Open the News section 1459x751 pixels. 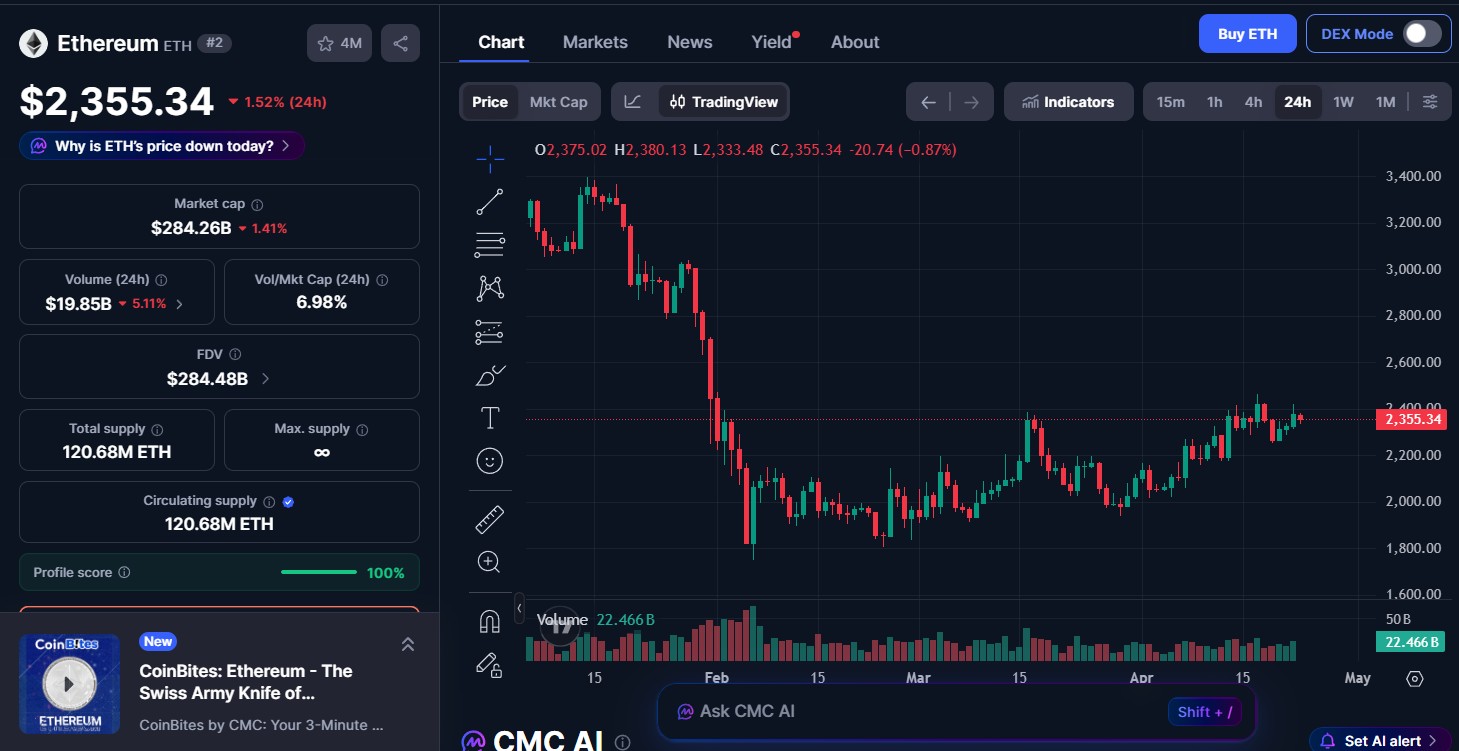coord(689,41)
